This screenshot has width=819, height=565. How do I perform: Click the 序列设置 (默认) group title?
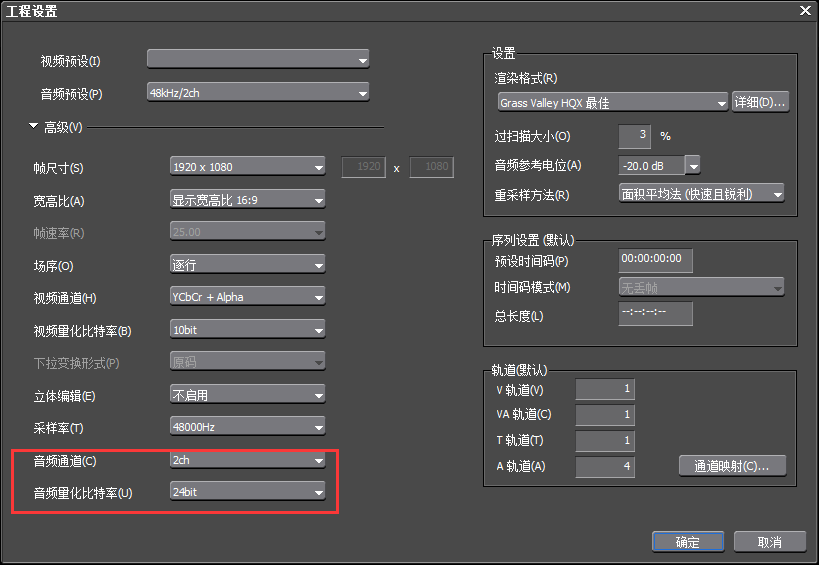(533, 240)
